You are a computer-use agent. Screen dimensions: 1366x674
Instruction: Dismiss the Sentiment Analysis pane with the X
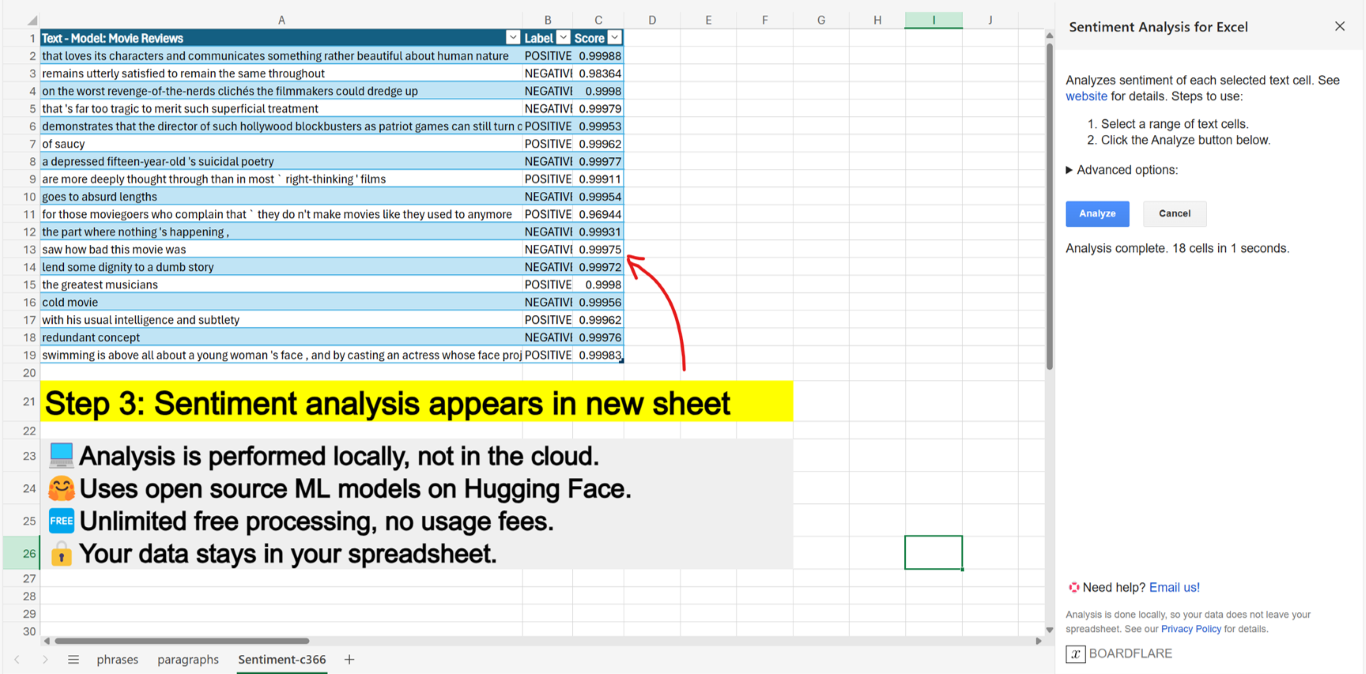click(1340, 27)
